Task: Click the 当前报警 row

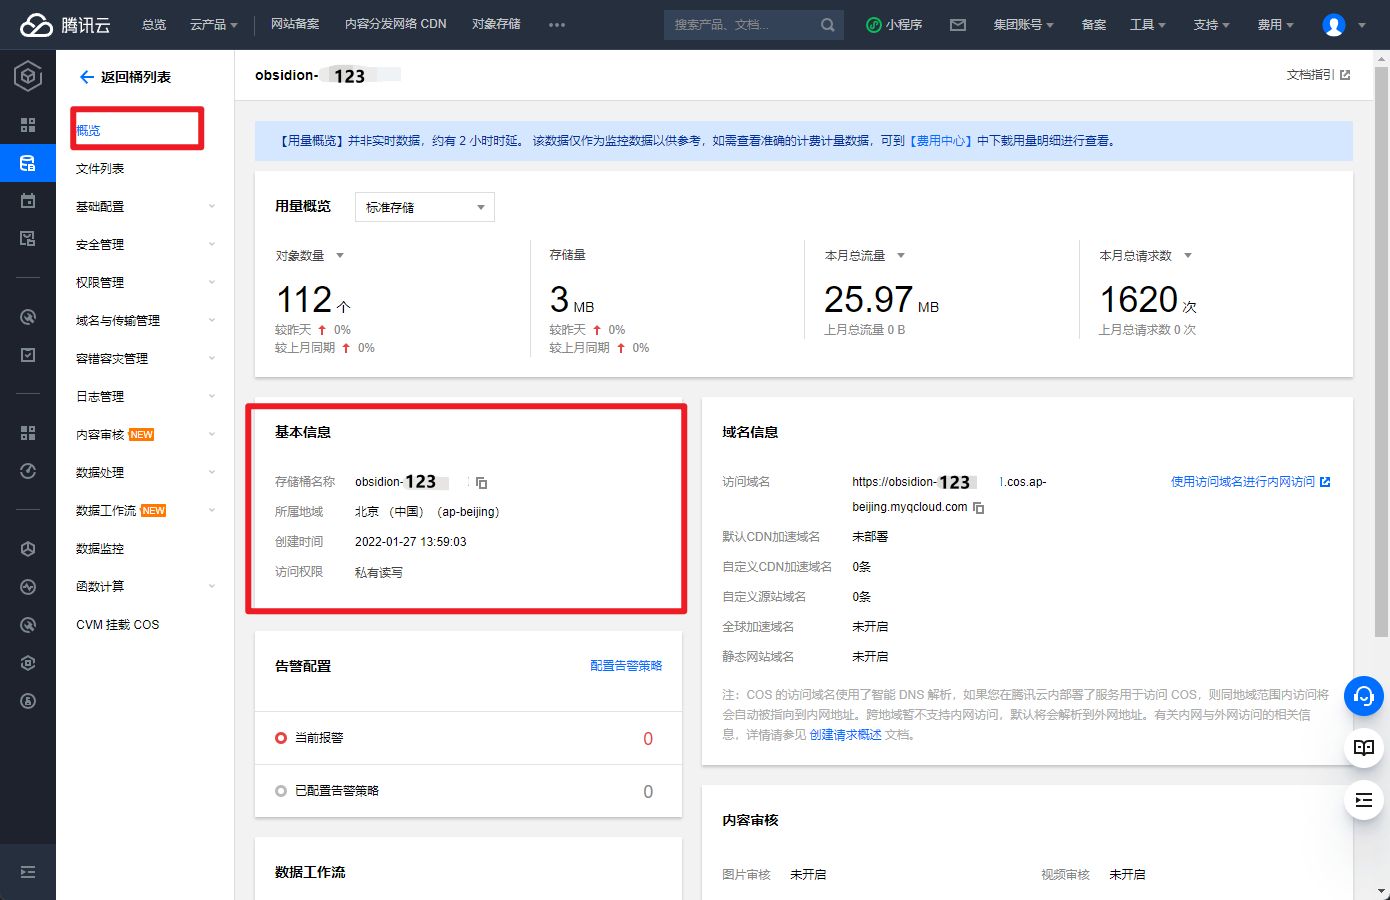Action: (x=468, y=738)
